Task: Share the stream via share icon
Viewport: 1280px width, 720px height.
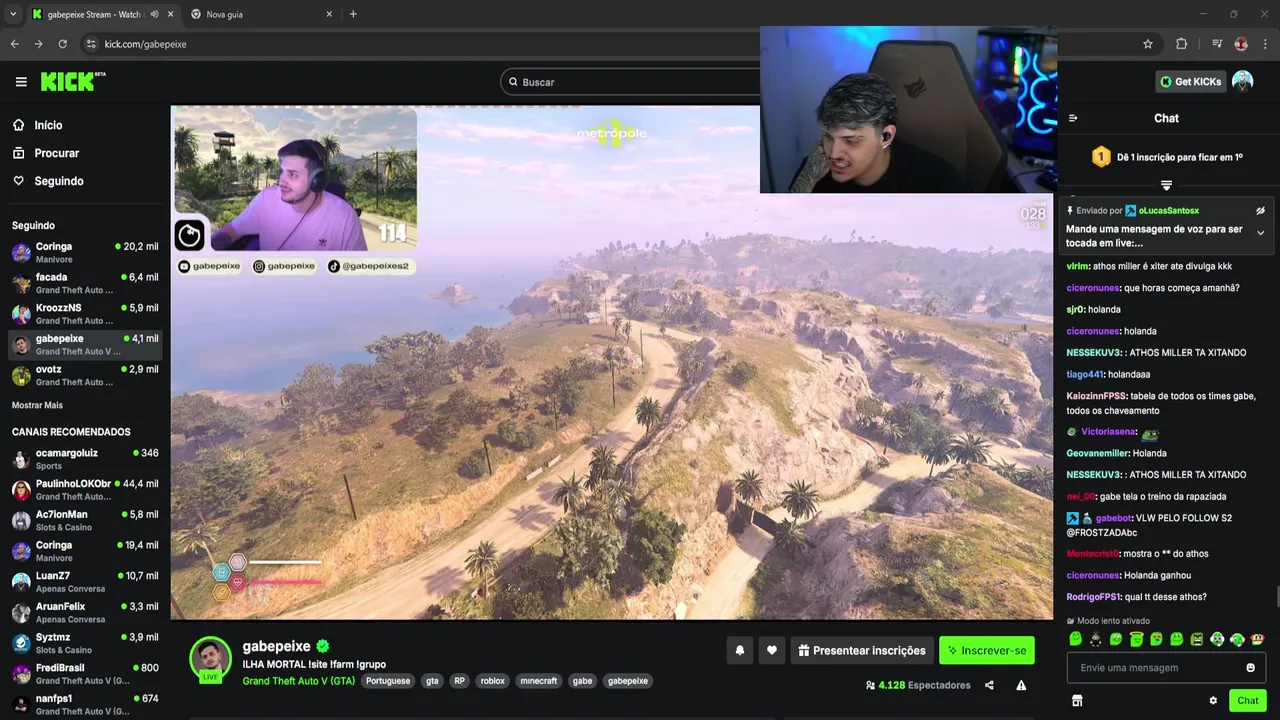Action: coord(989,685)
